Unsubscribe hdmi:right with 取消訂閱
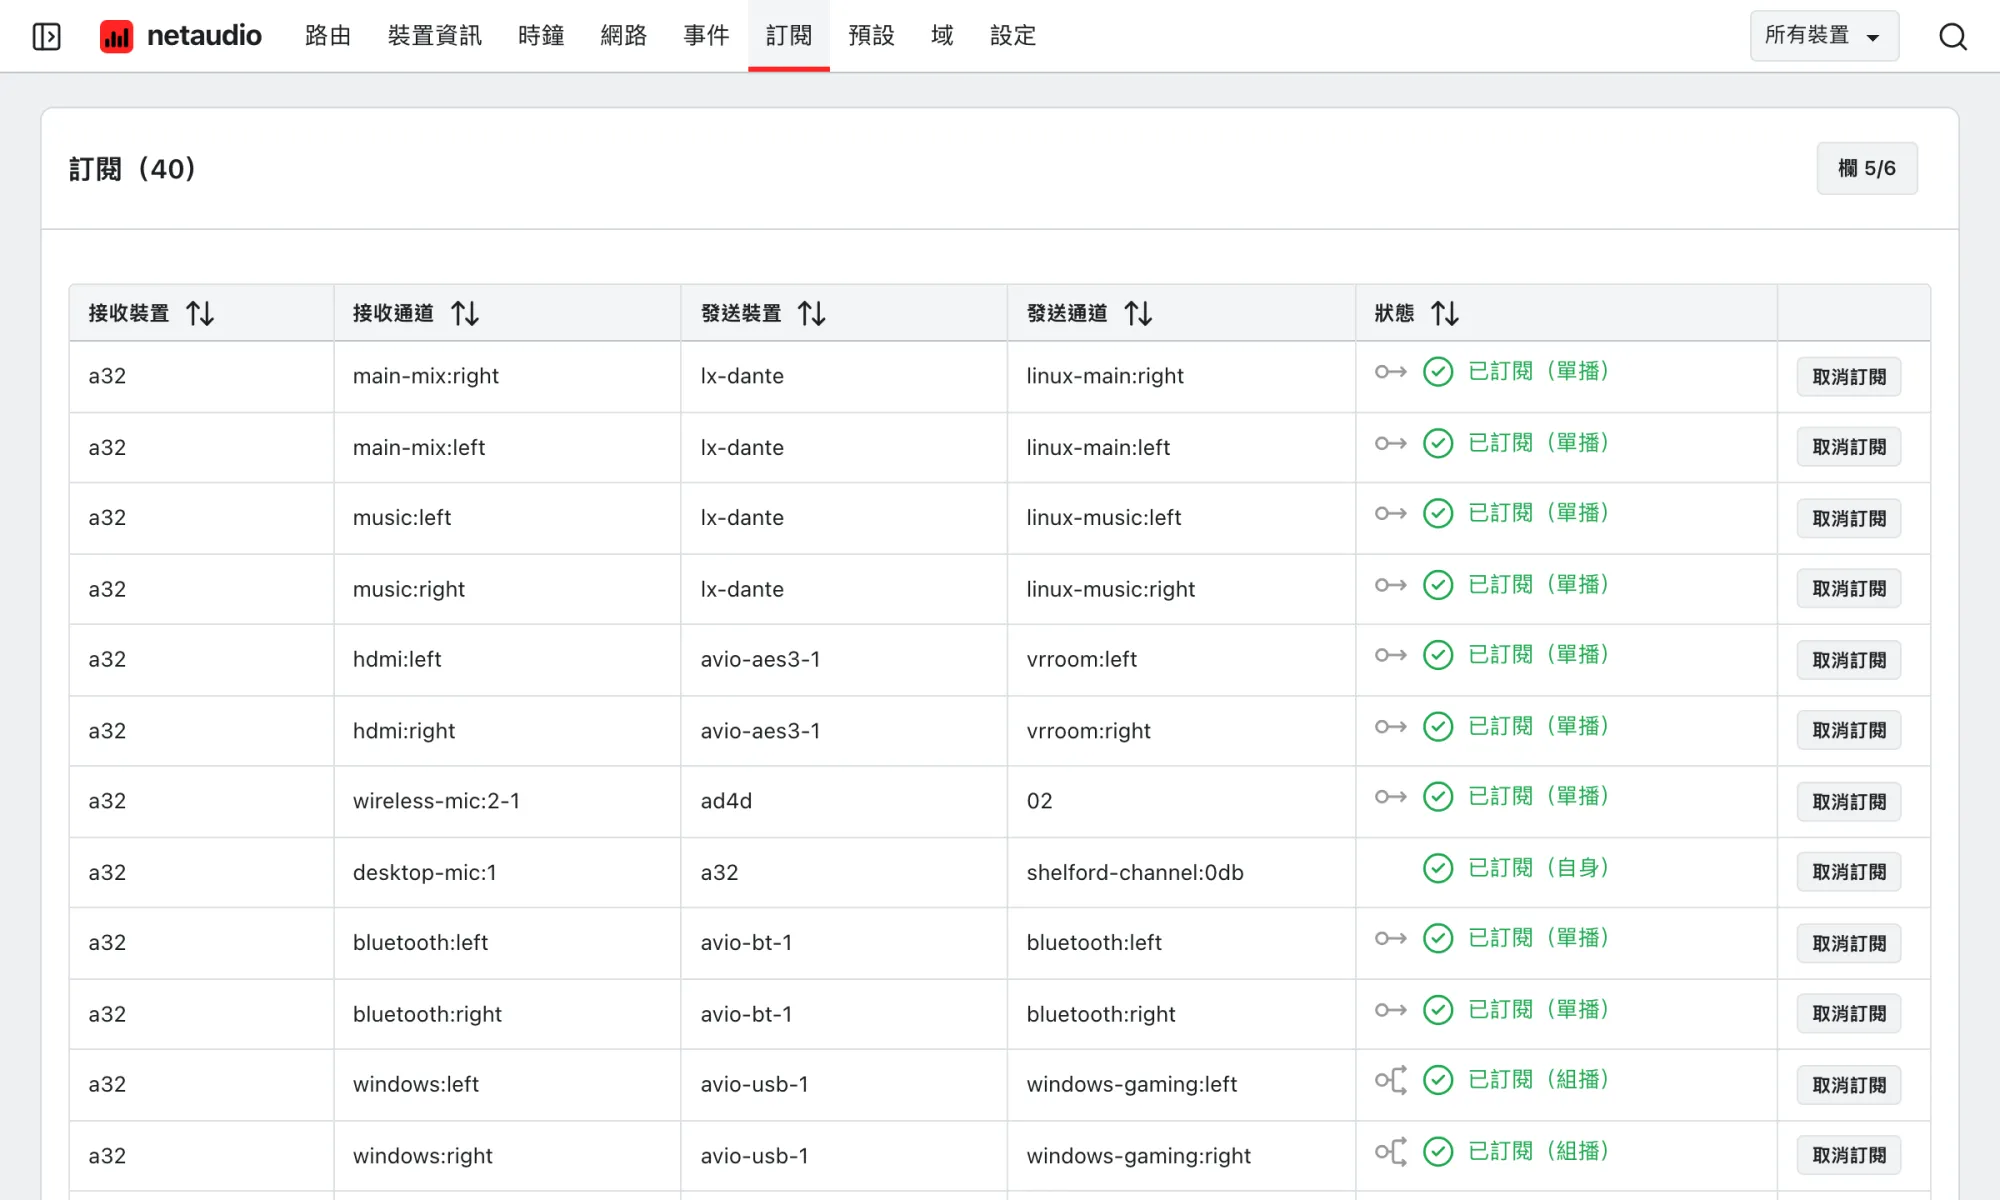This screenshot has height=1200, width=2000. pos(1849,730)
